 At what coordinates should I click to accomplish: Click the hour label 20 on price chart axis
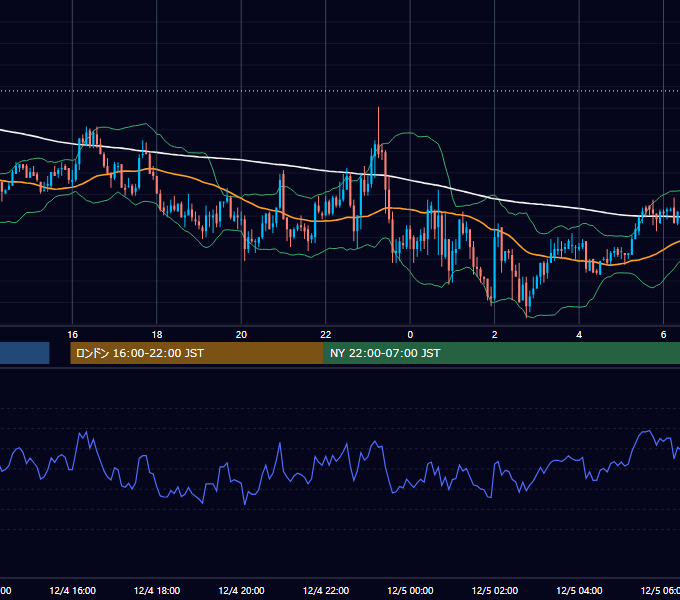(x=241, y=335)
